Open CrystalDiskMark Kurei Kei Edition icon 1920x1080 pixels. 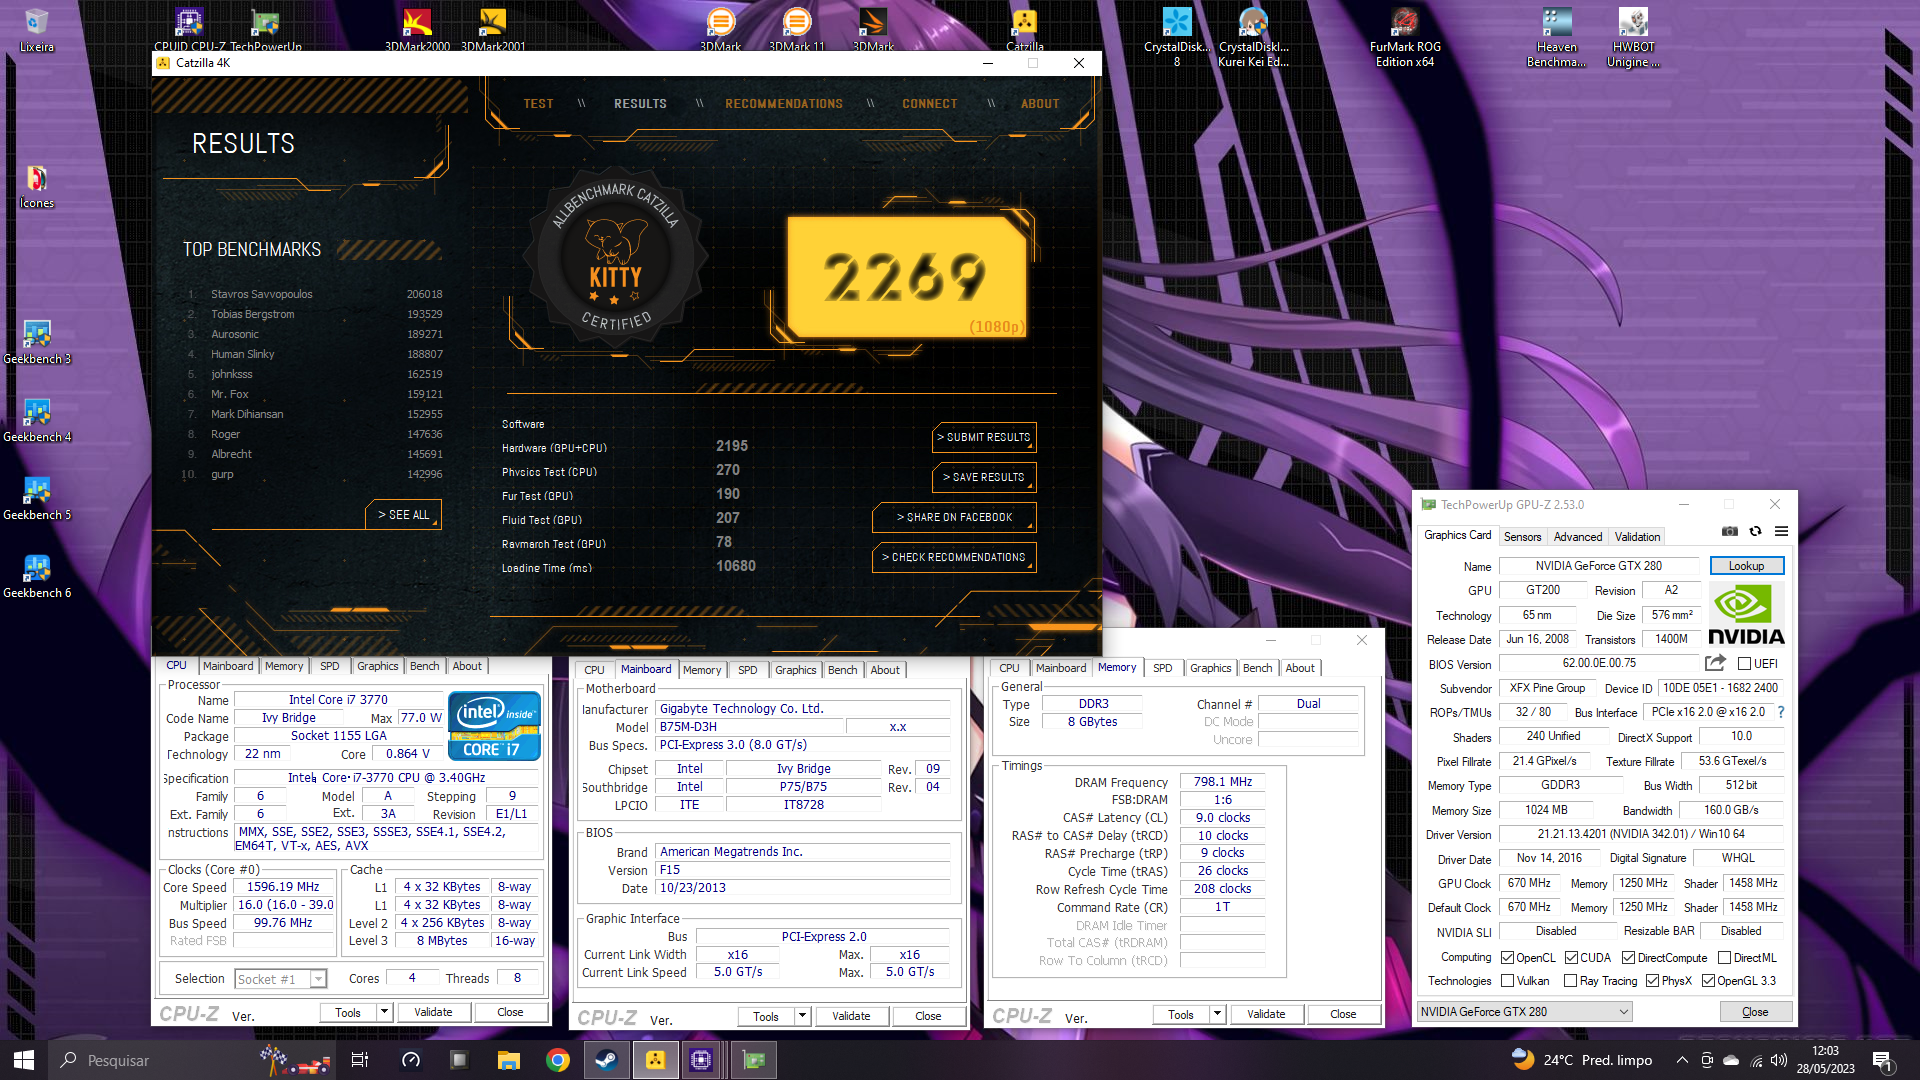[x=1253, y=38]
